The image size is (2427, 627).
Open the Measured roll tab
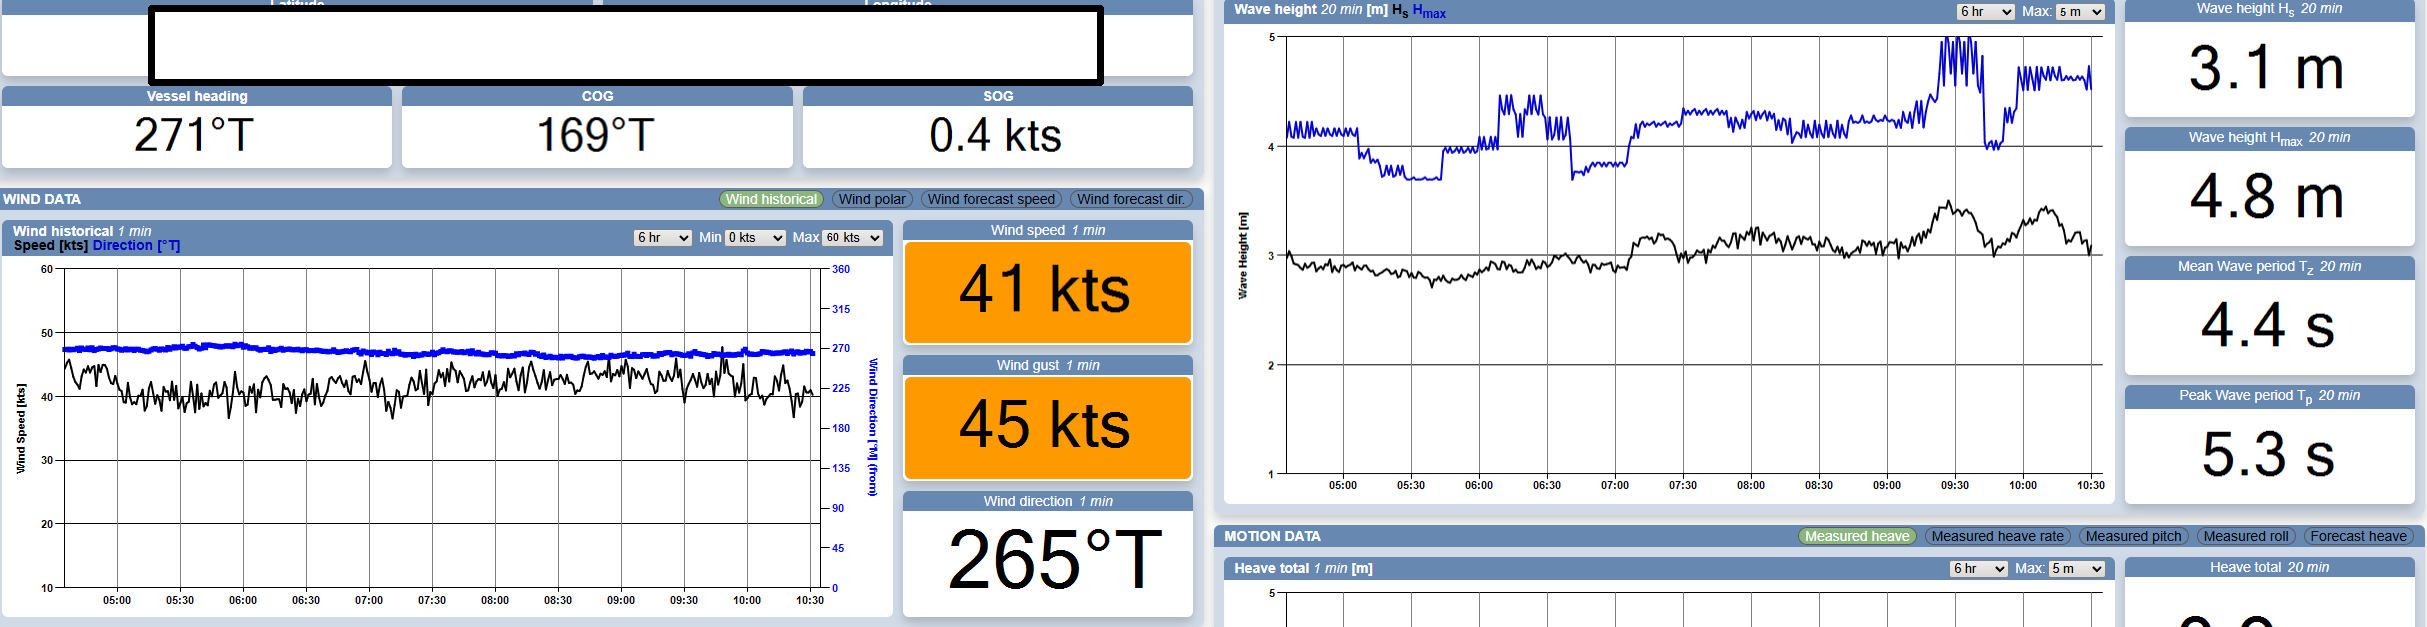[x=2245, y=536]
